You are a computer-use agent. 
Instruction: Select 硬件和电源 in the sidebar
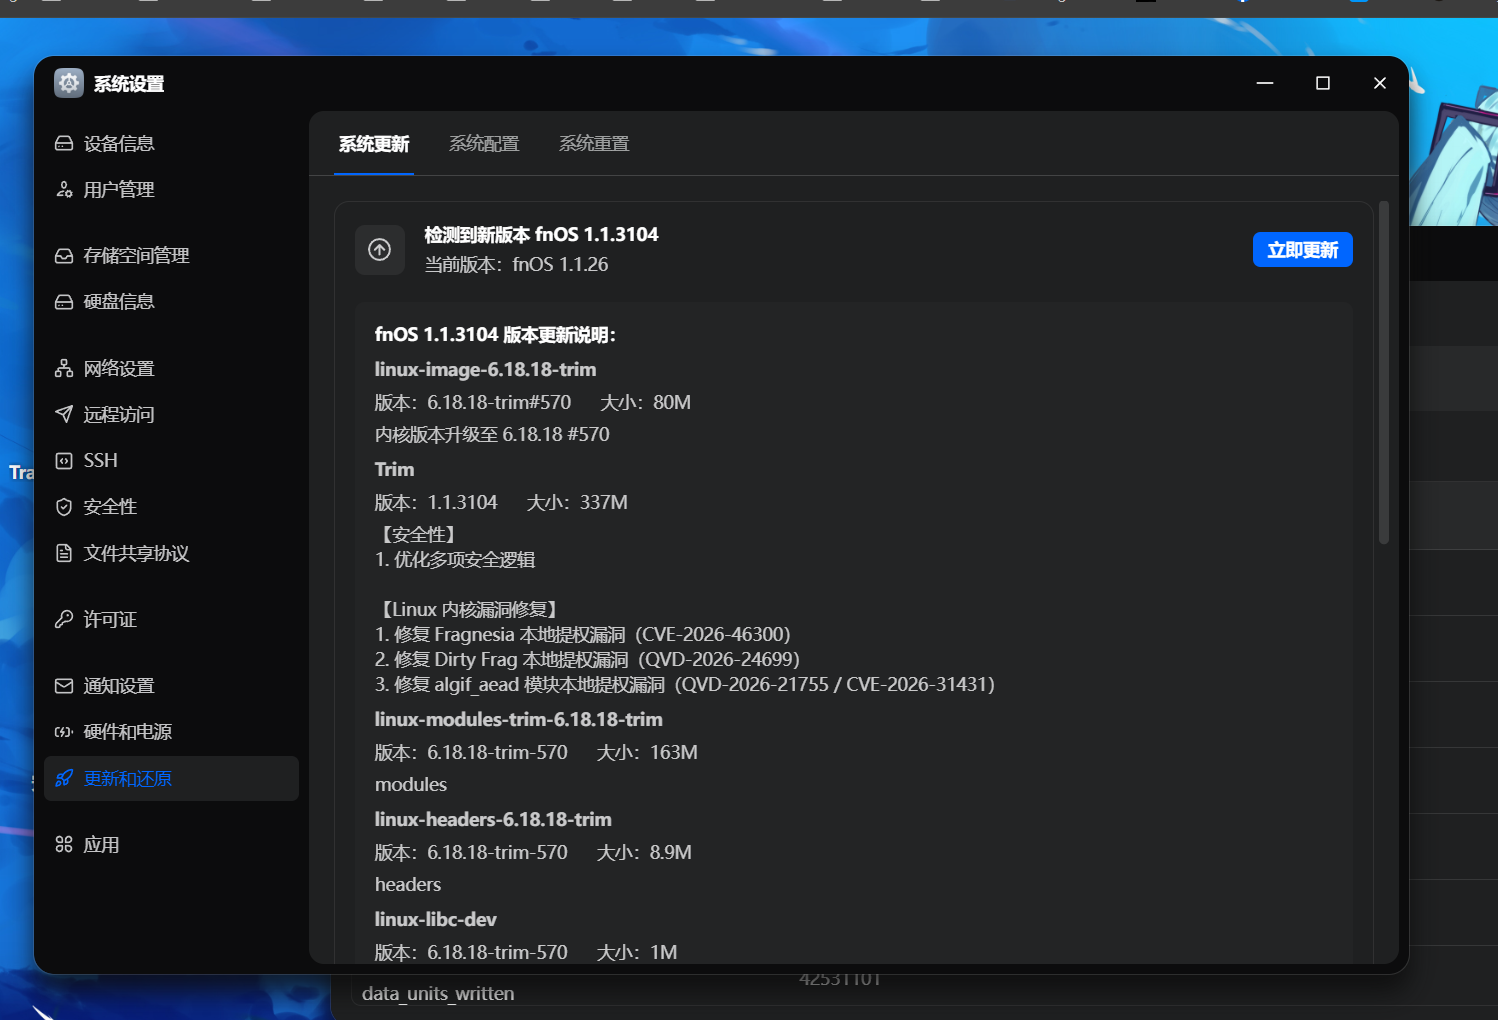(x=172, y=732)
